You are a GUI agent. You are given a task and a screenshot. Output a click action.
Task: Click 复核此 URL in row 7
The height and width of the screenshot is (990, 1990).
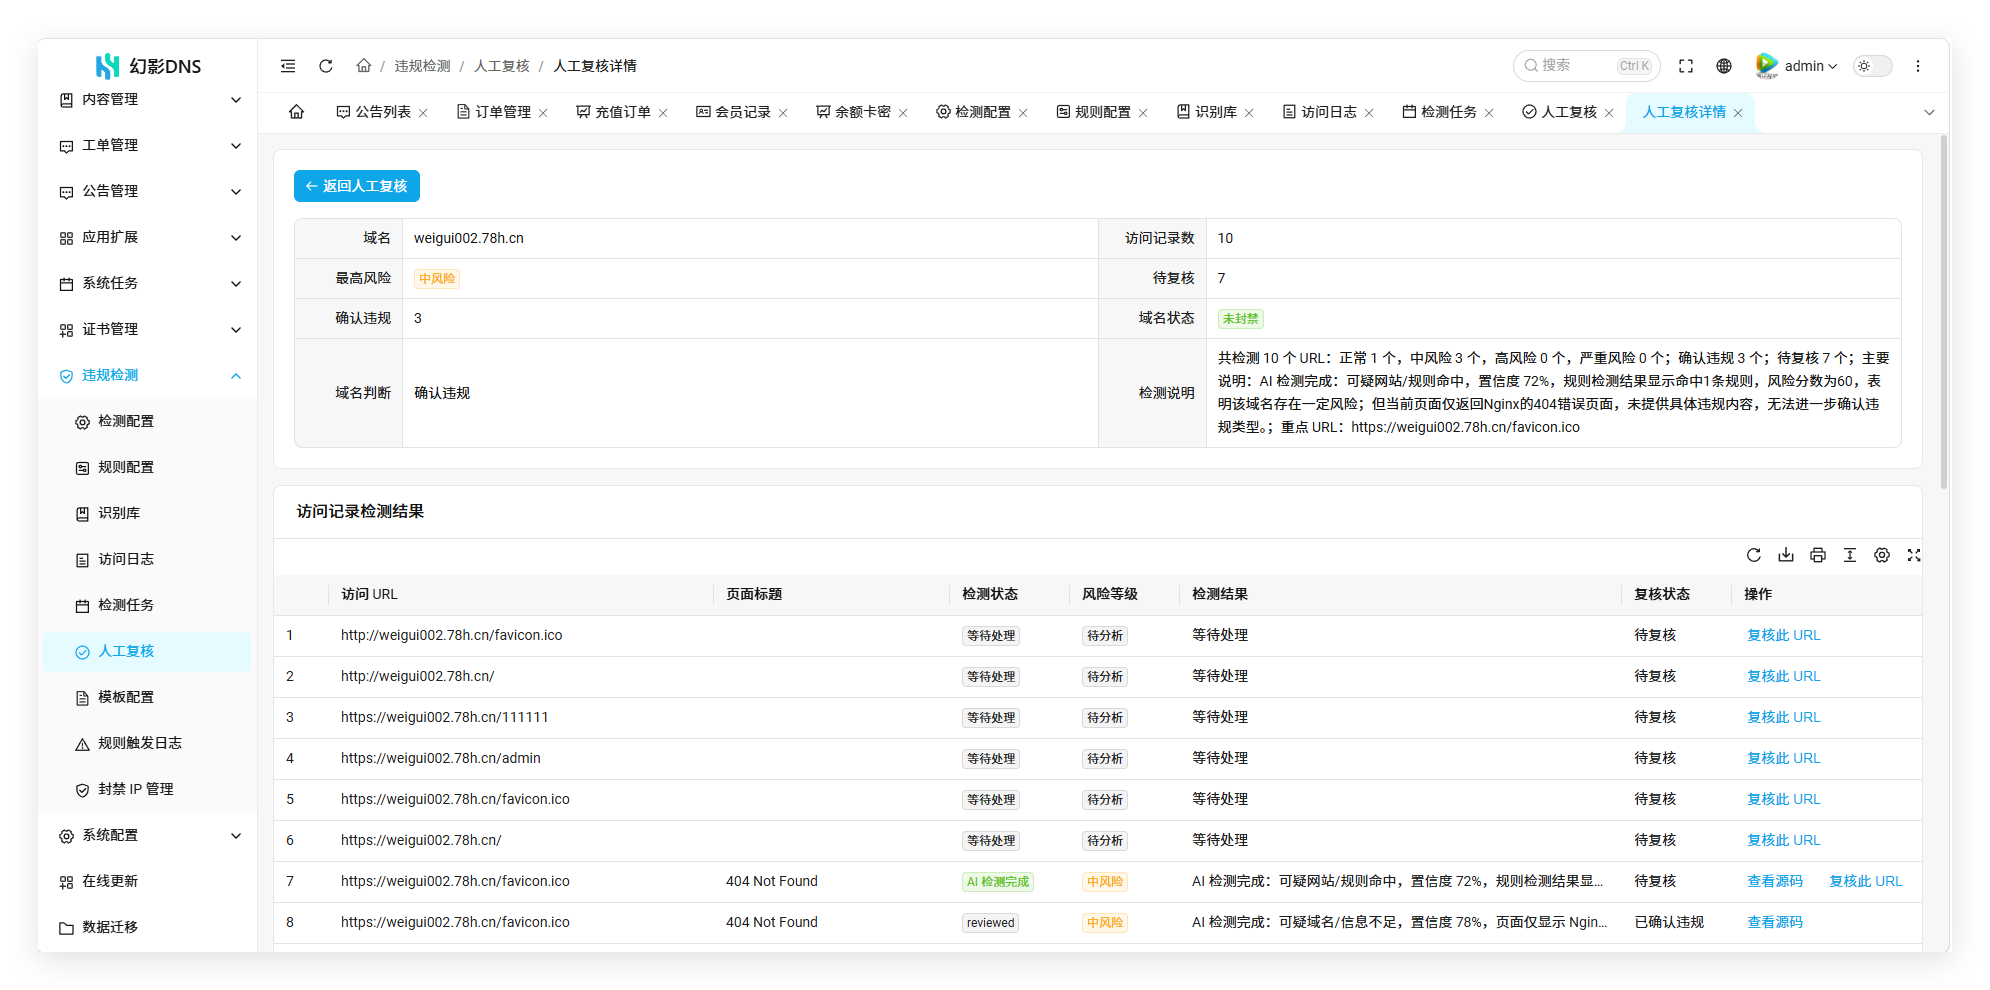pos(1865,881)
